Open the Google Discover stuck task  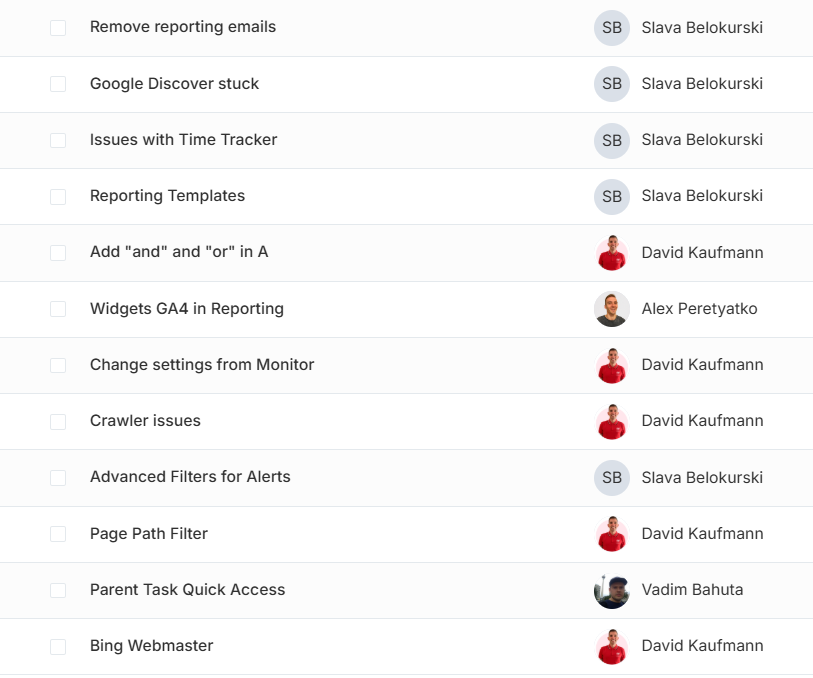(x=174, y=84)
